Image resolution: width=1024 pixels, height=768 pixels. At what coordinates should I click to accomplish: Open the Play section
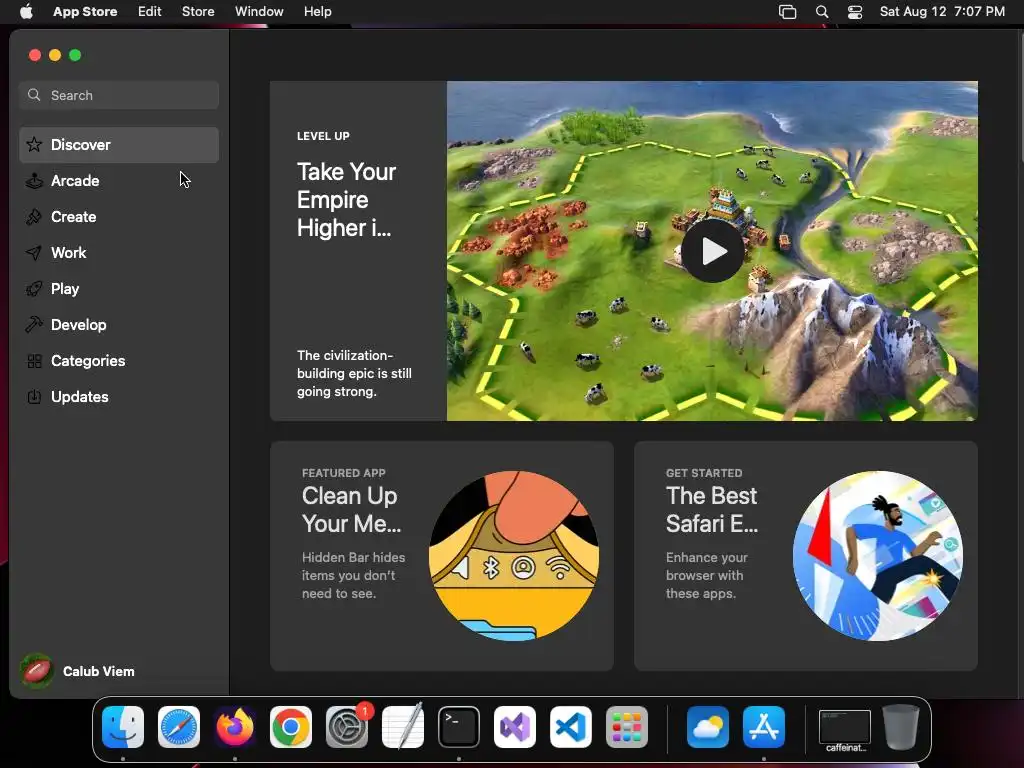(x=119, y=289)
